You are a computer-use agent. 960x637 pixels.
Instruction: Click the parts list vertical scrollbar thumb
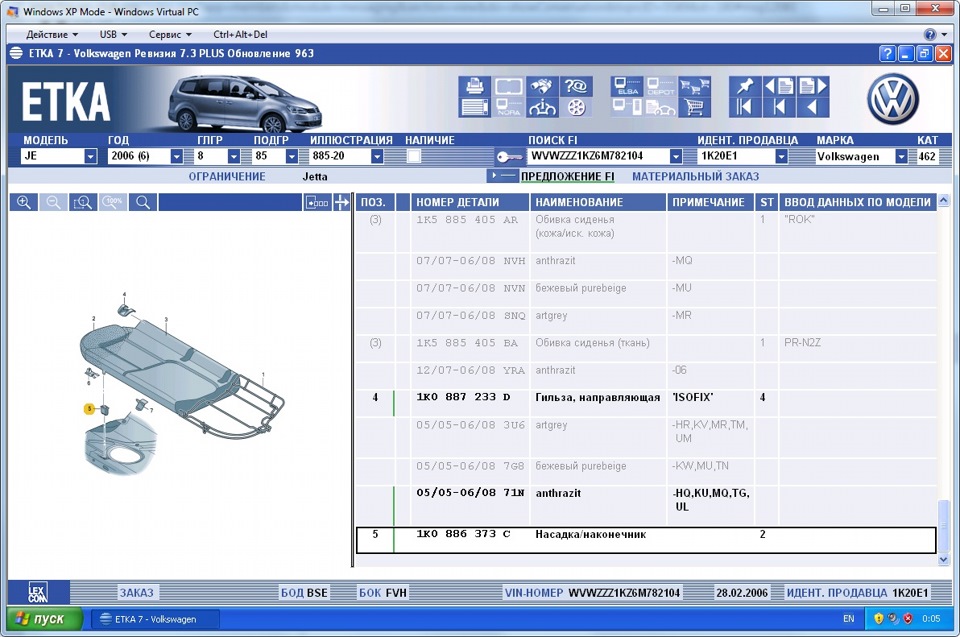click(x=943, y=526)
